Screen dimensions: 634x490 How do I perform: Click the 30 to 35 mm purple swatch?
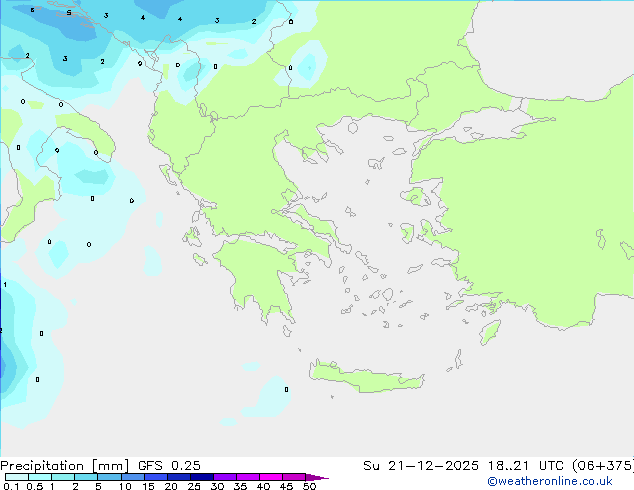224,477
